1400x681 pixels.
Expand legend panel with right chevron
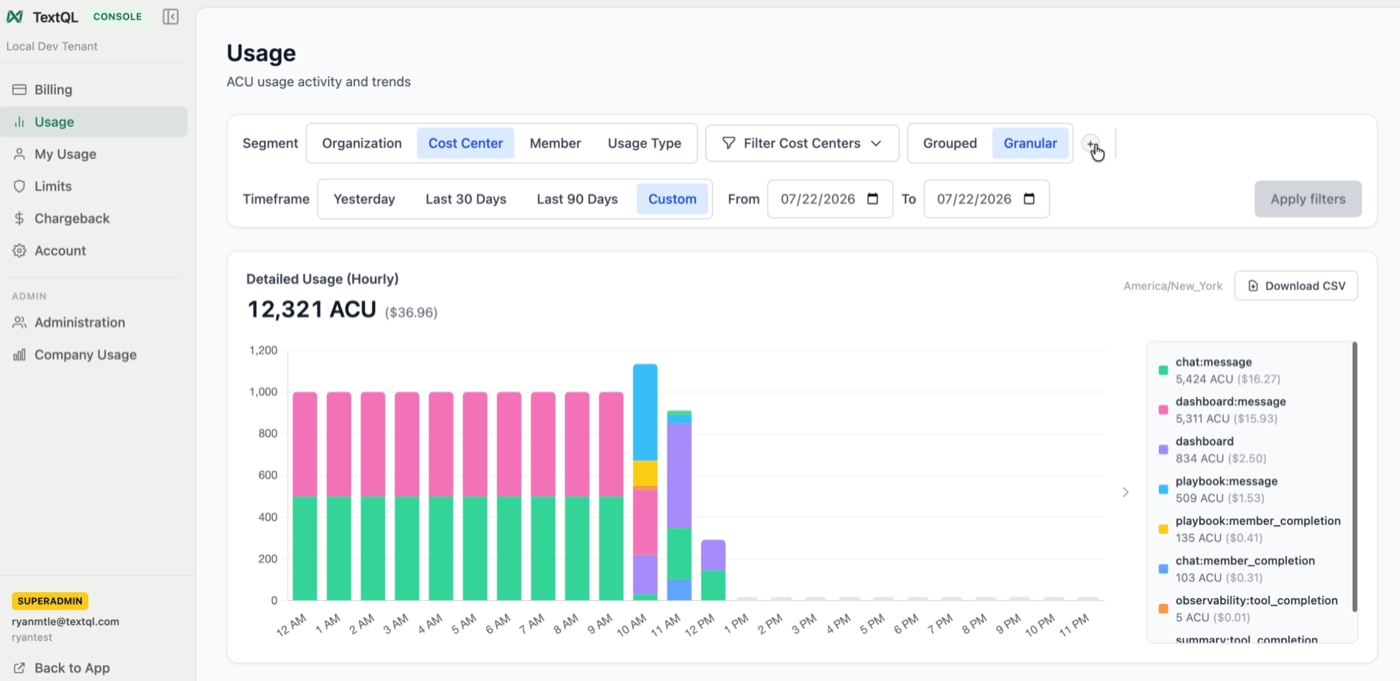[1125, 492]
